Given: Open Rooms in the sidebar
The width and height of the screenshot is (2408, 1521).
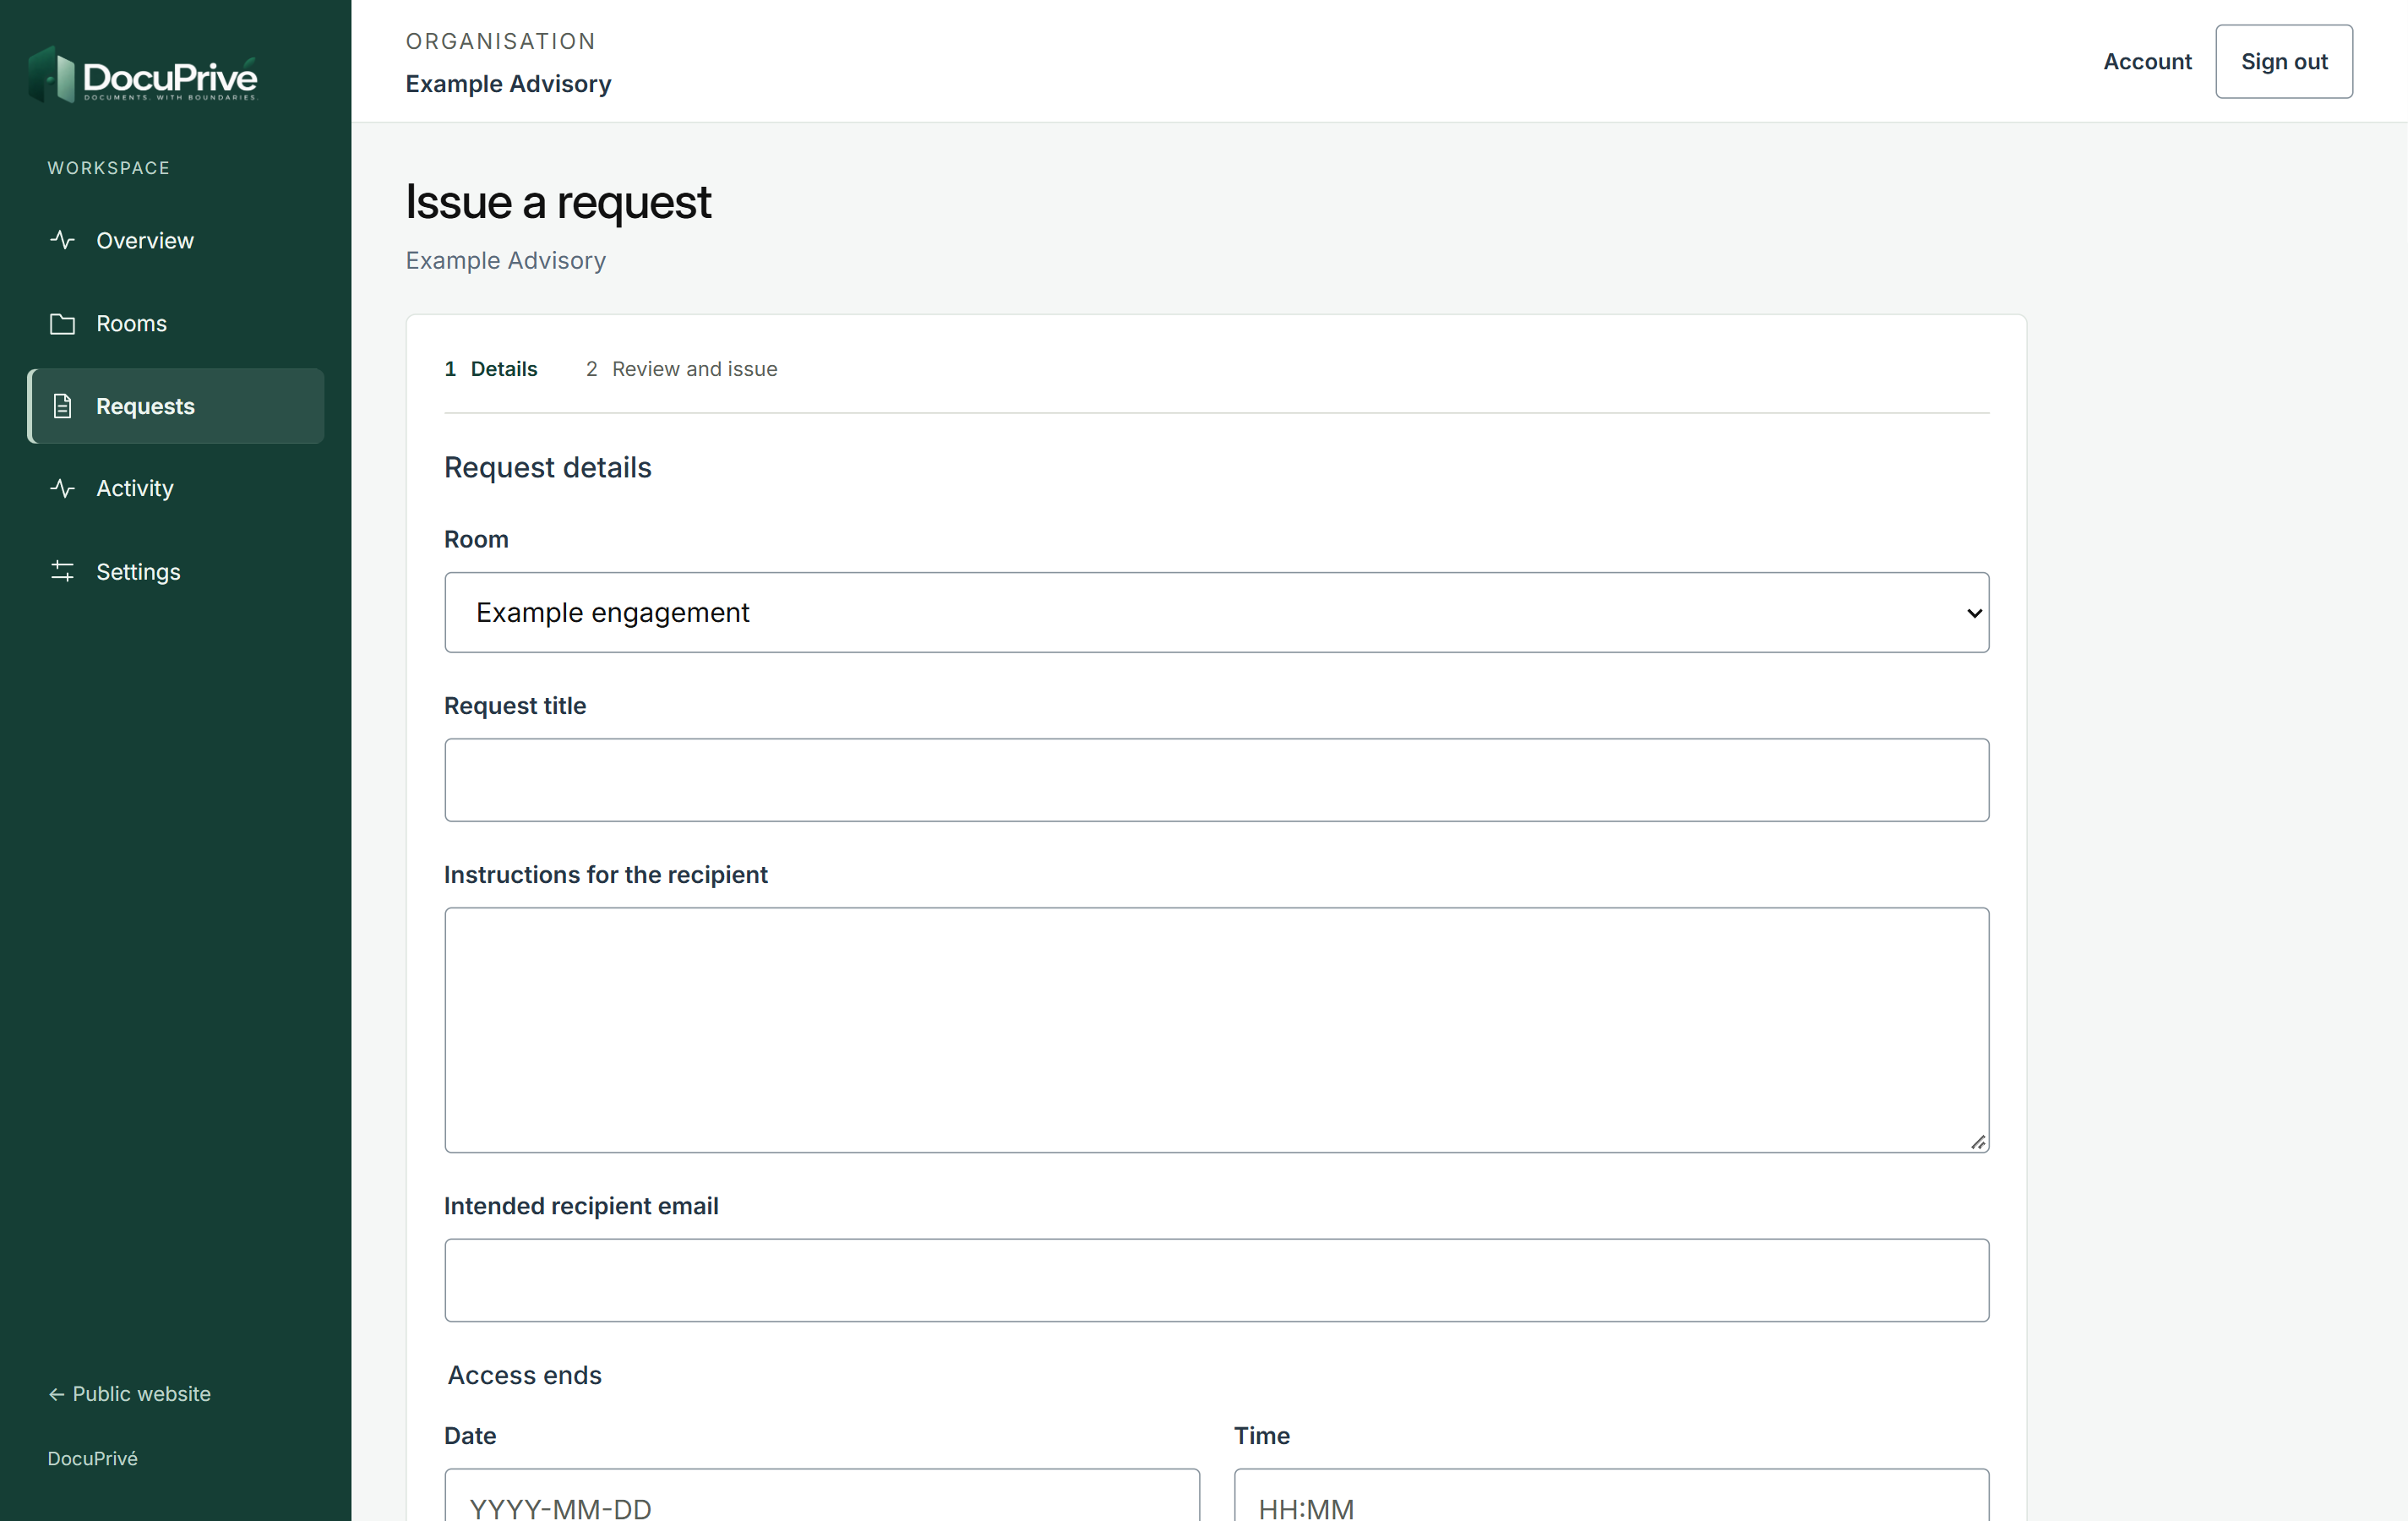Looking at the screenshot, I should click(176, 323).
